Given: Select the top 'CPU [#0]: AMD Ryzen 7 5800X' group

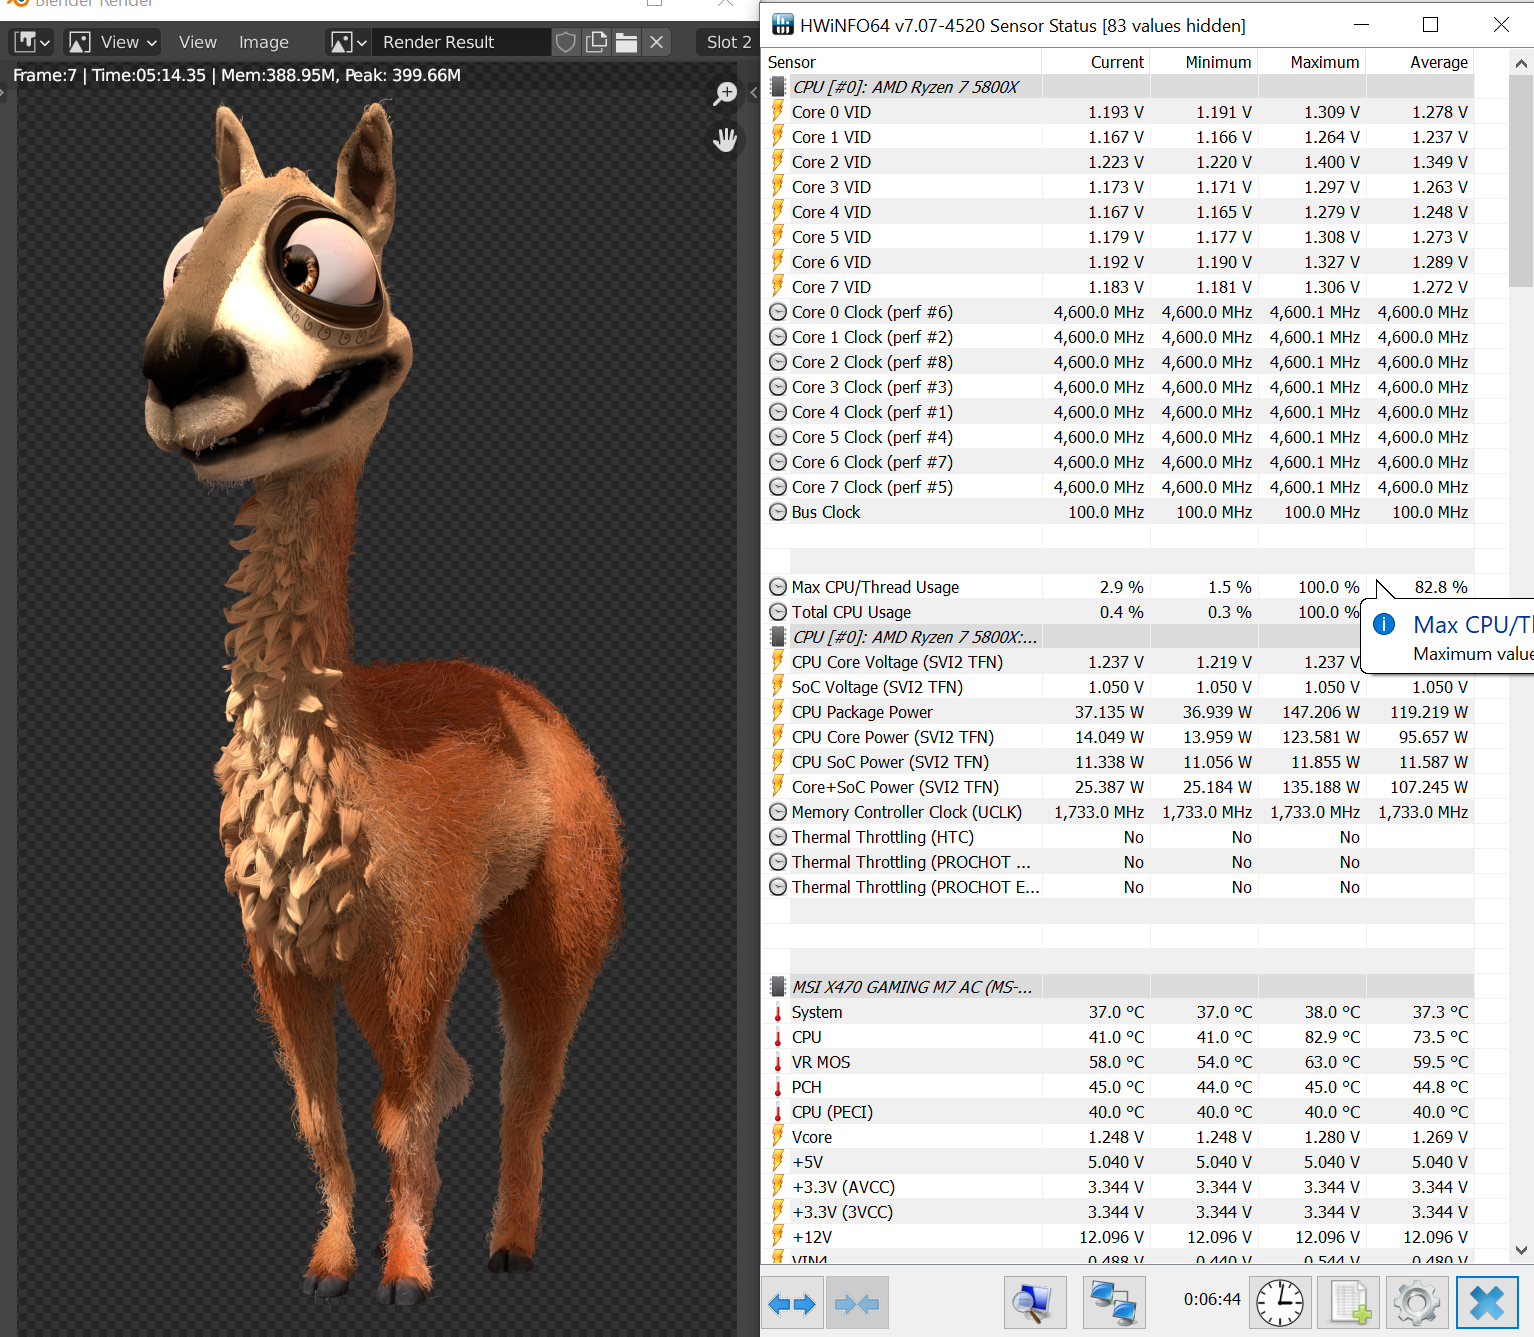Looking at the screenshot, I should [x=1118, y=87].
